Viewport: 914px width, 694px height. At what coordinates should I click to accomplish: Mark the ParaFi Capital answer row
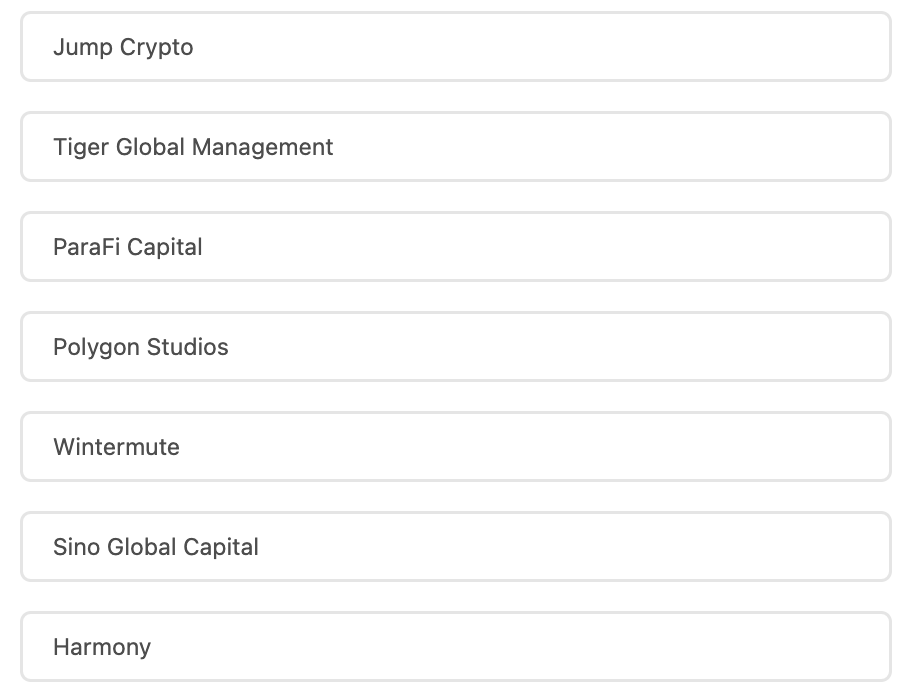(x=455, y=247)
